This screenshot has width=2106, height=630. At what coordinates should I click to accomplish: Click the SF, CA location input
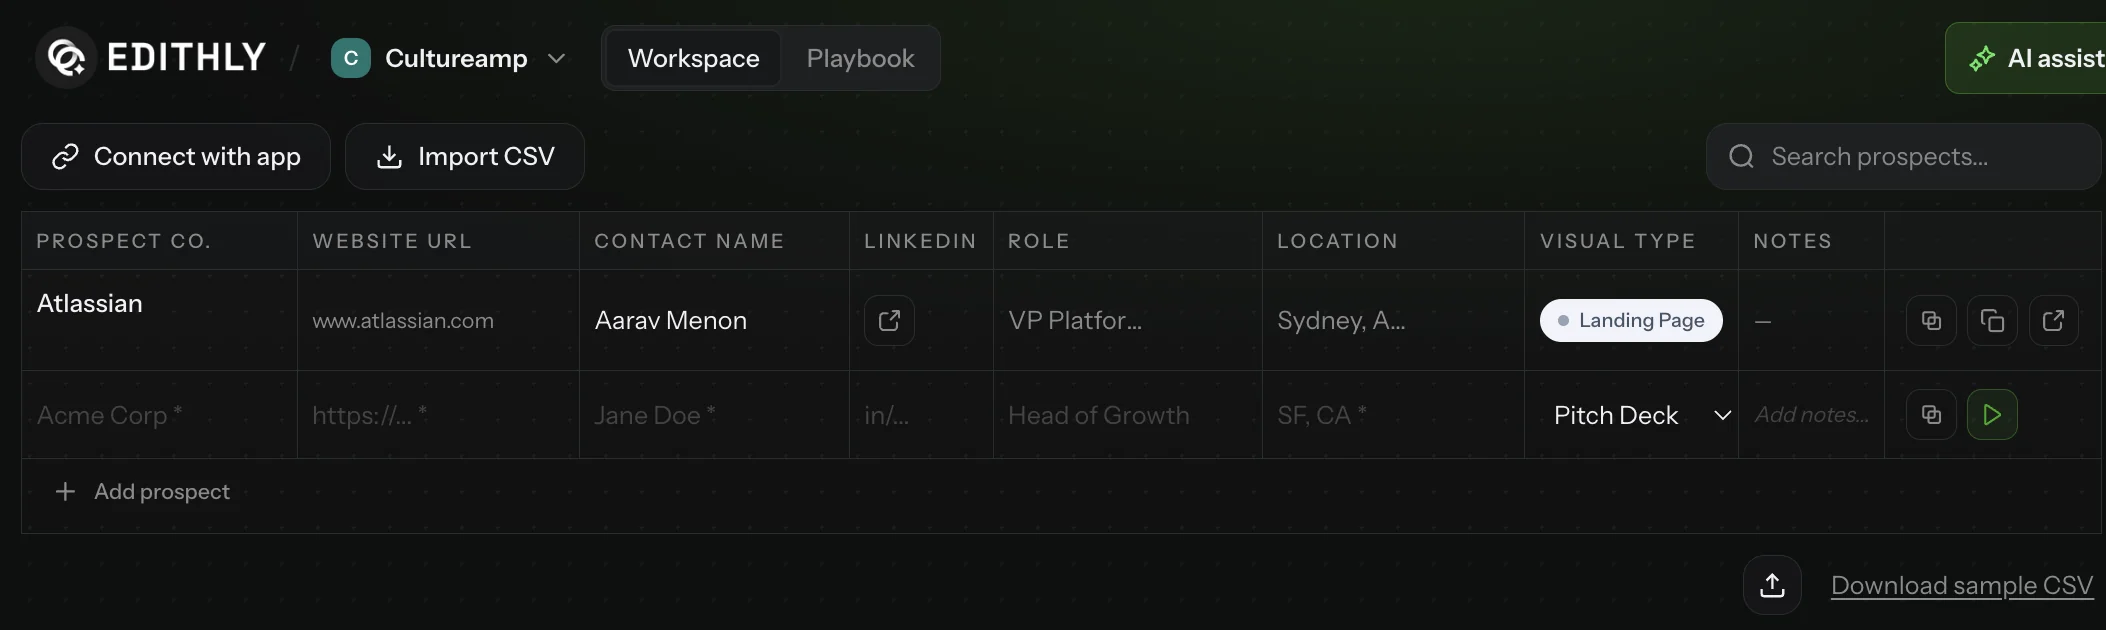click(x=1393, y=415)
